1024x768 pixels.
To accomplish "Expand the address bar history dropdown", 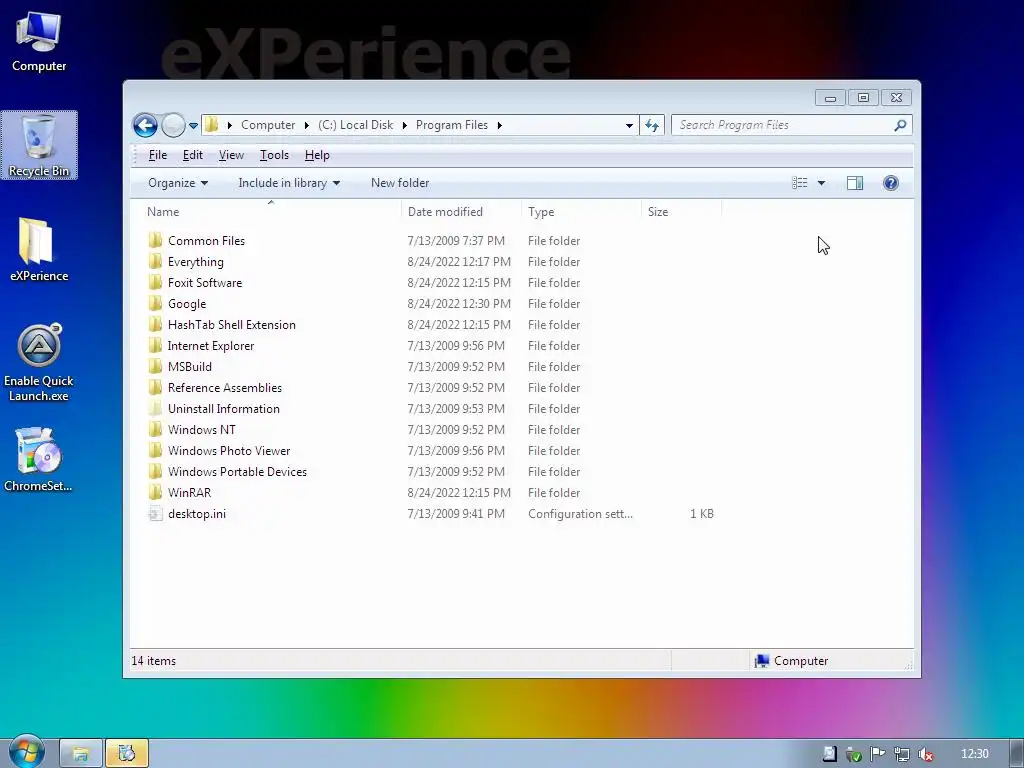I will tap(629, 125).
